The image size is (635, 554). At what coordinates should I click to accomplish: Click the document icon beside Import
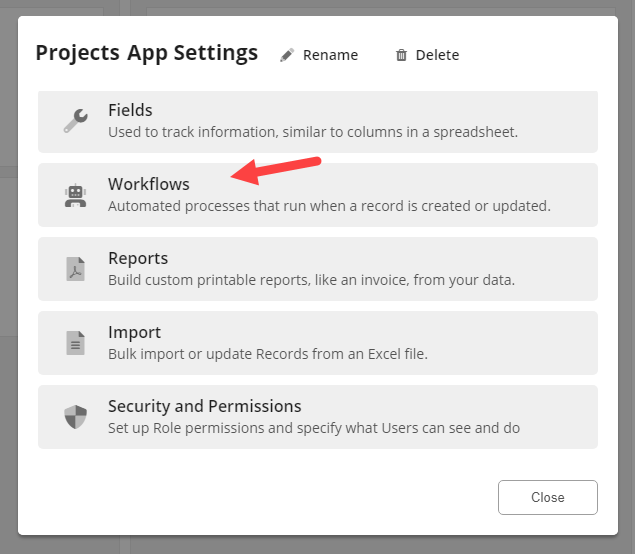pyautogui.click(x=75, y=343)
